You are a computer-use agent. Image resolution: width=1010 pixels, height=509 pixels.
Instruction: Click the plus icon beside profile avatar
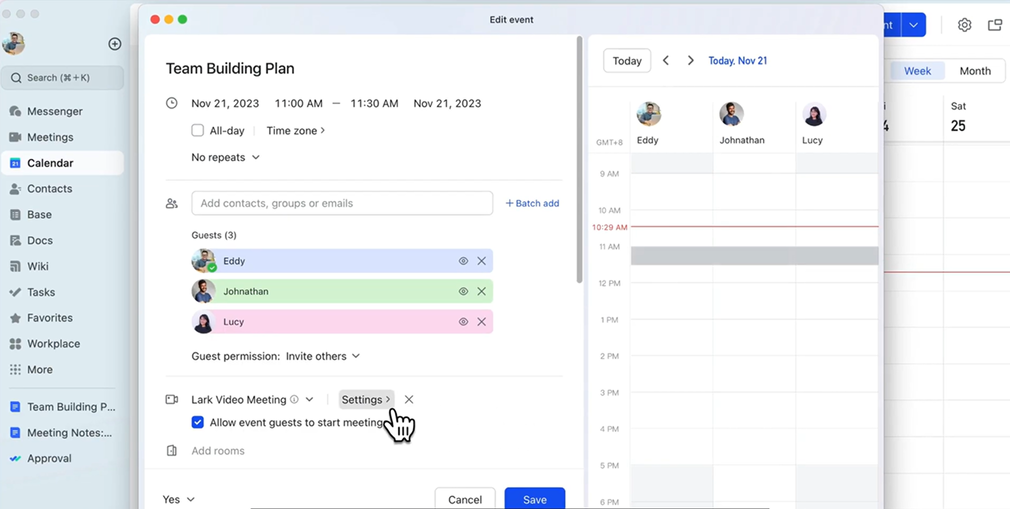115,44
